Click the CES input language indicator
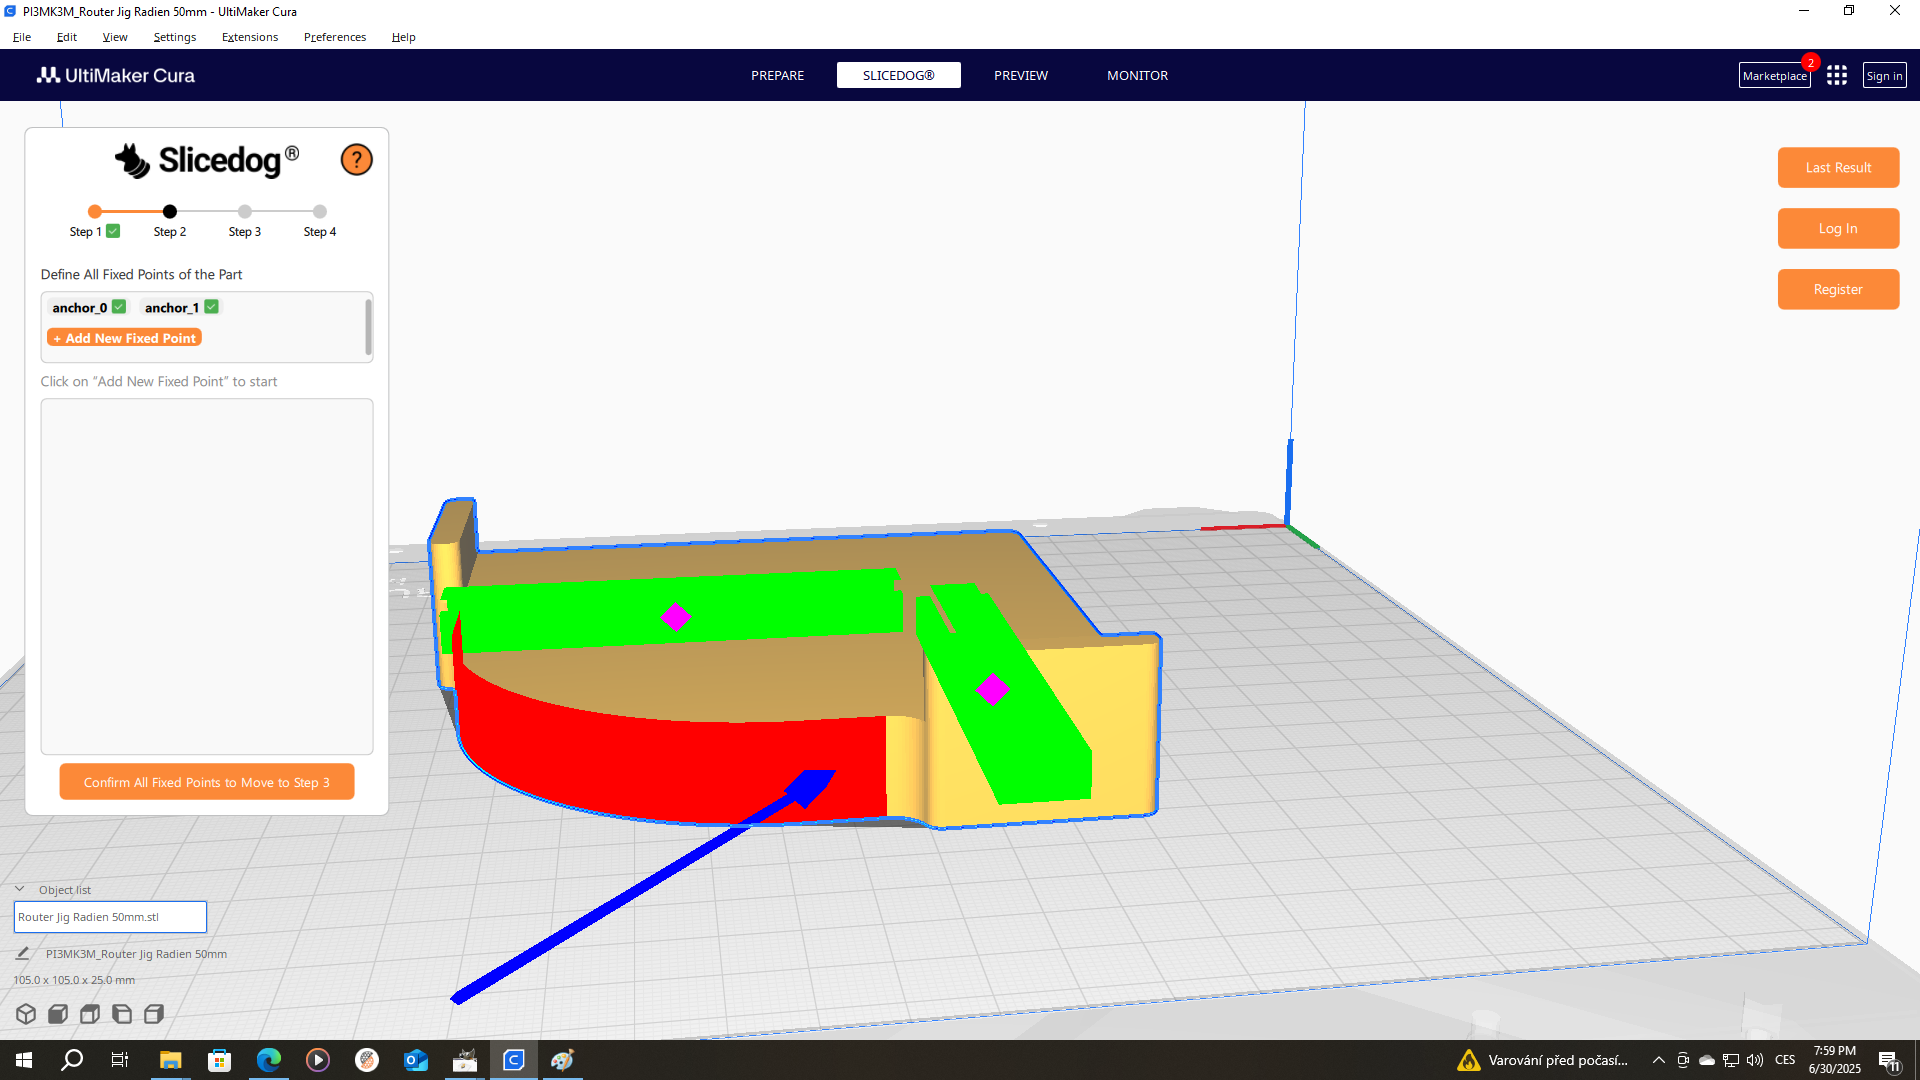 (x=1785, y=1060)
